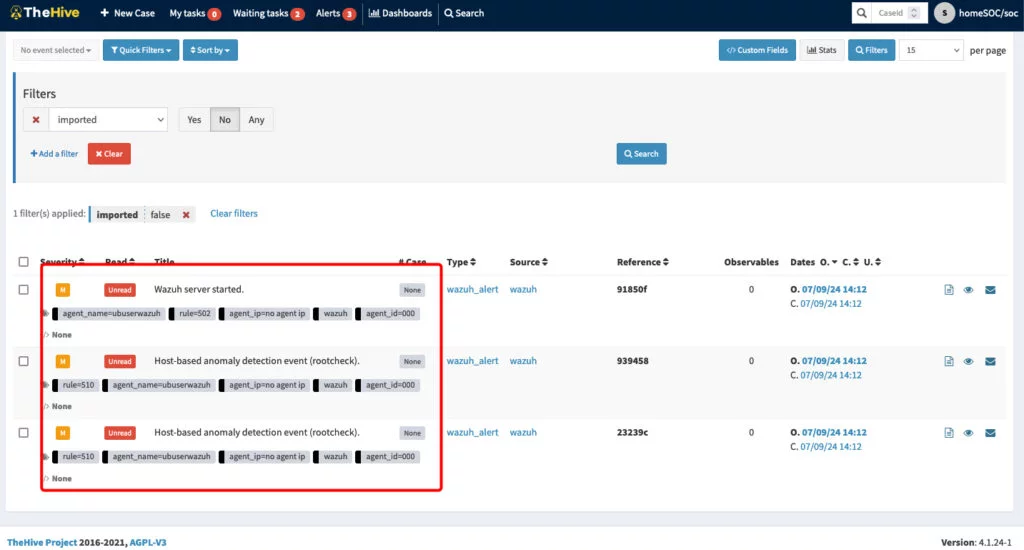The image size is (1024, 550).
Task: Click the 'Clear filters' link
Action: tap(233, 214)
